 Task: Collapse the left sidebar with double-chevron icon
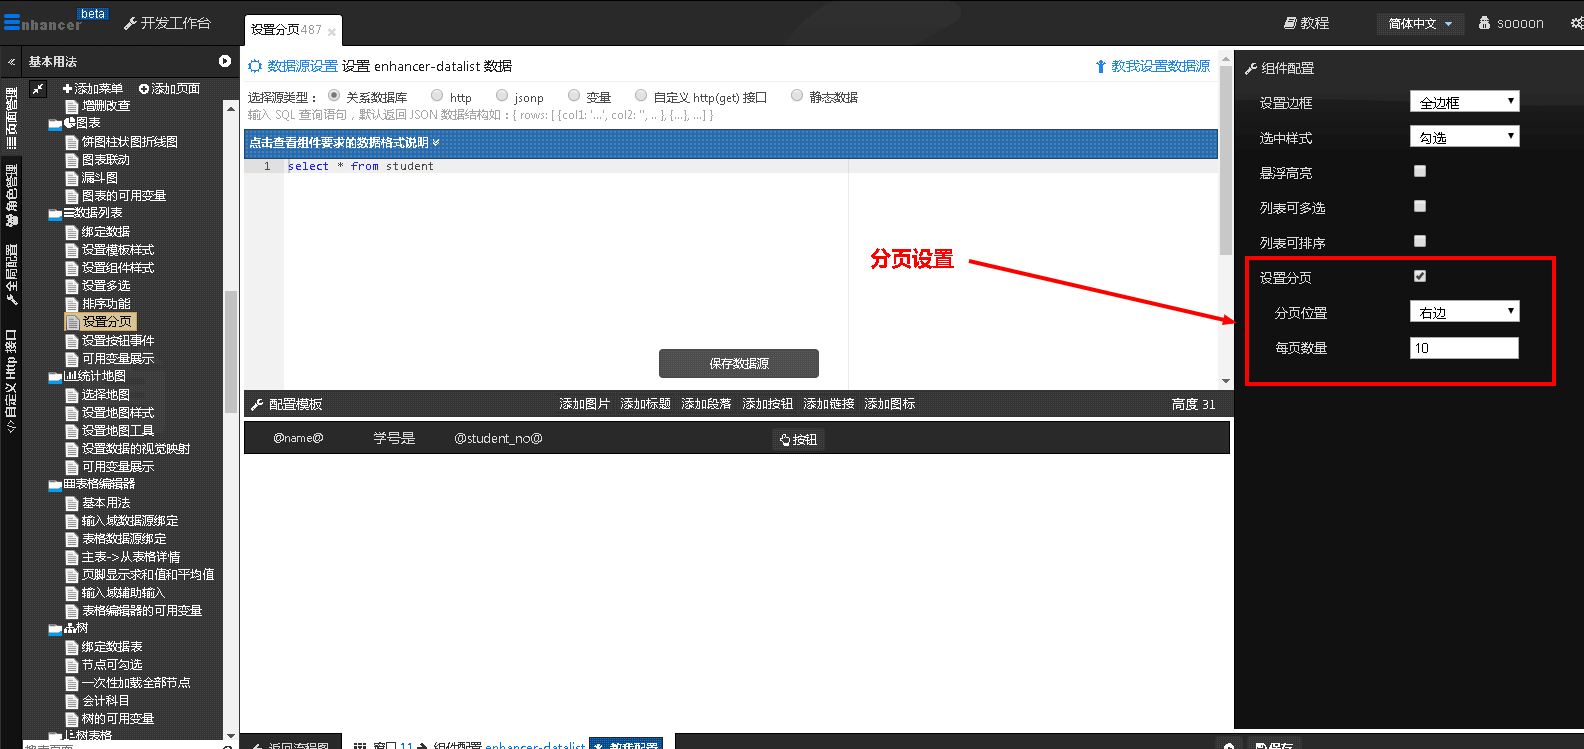click(x=11, y=62)
